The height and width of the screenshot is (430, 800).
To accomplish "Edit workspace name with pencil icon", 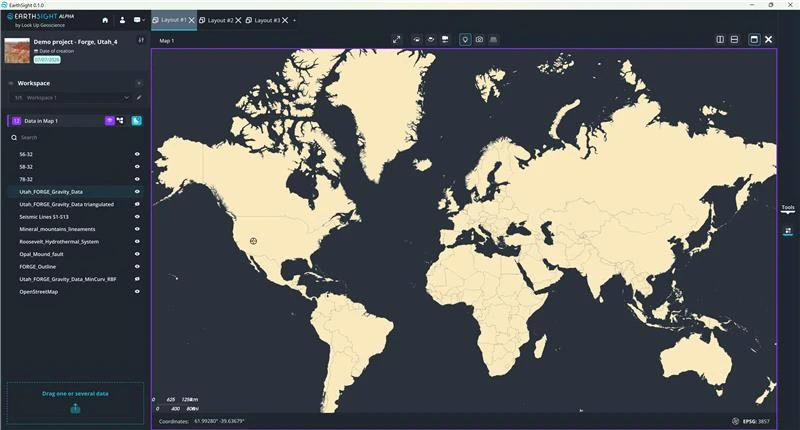I will point(139,97).
